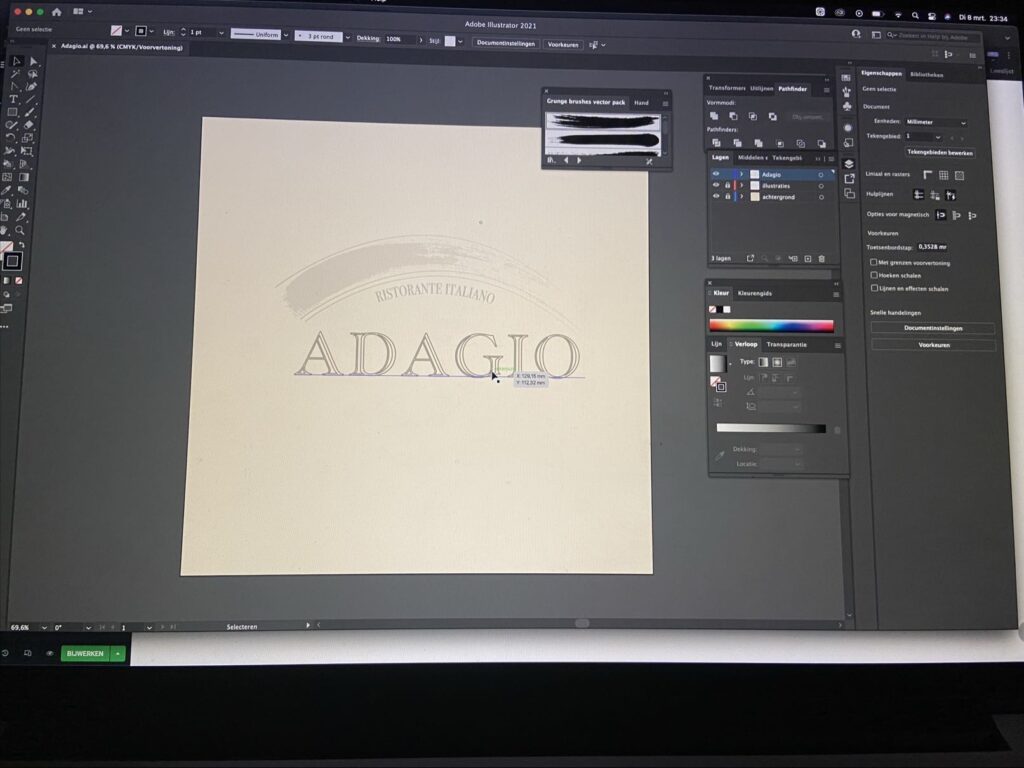Open the Transparantie panel tab

[786, 344]
